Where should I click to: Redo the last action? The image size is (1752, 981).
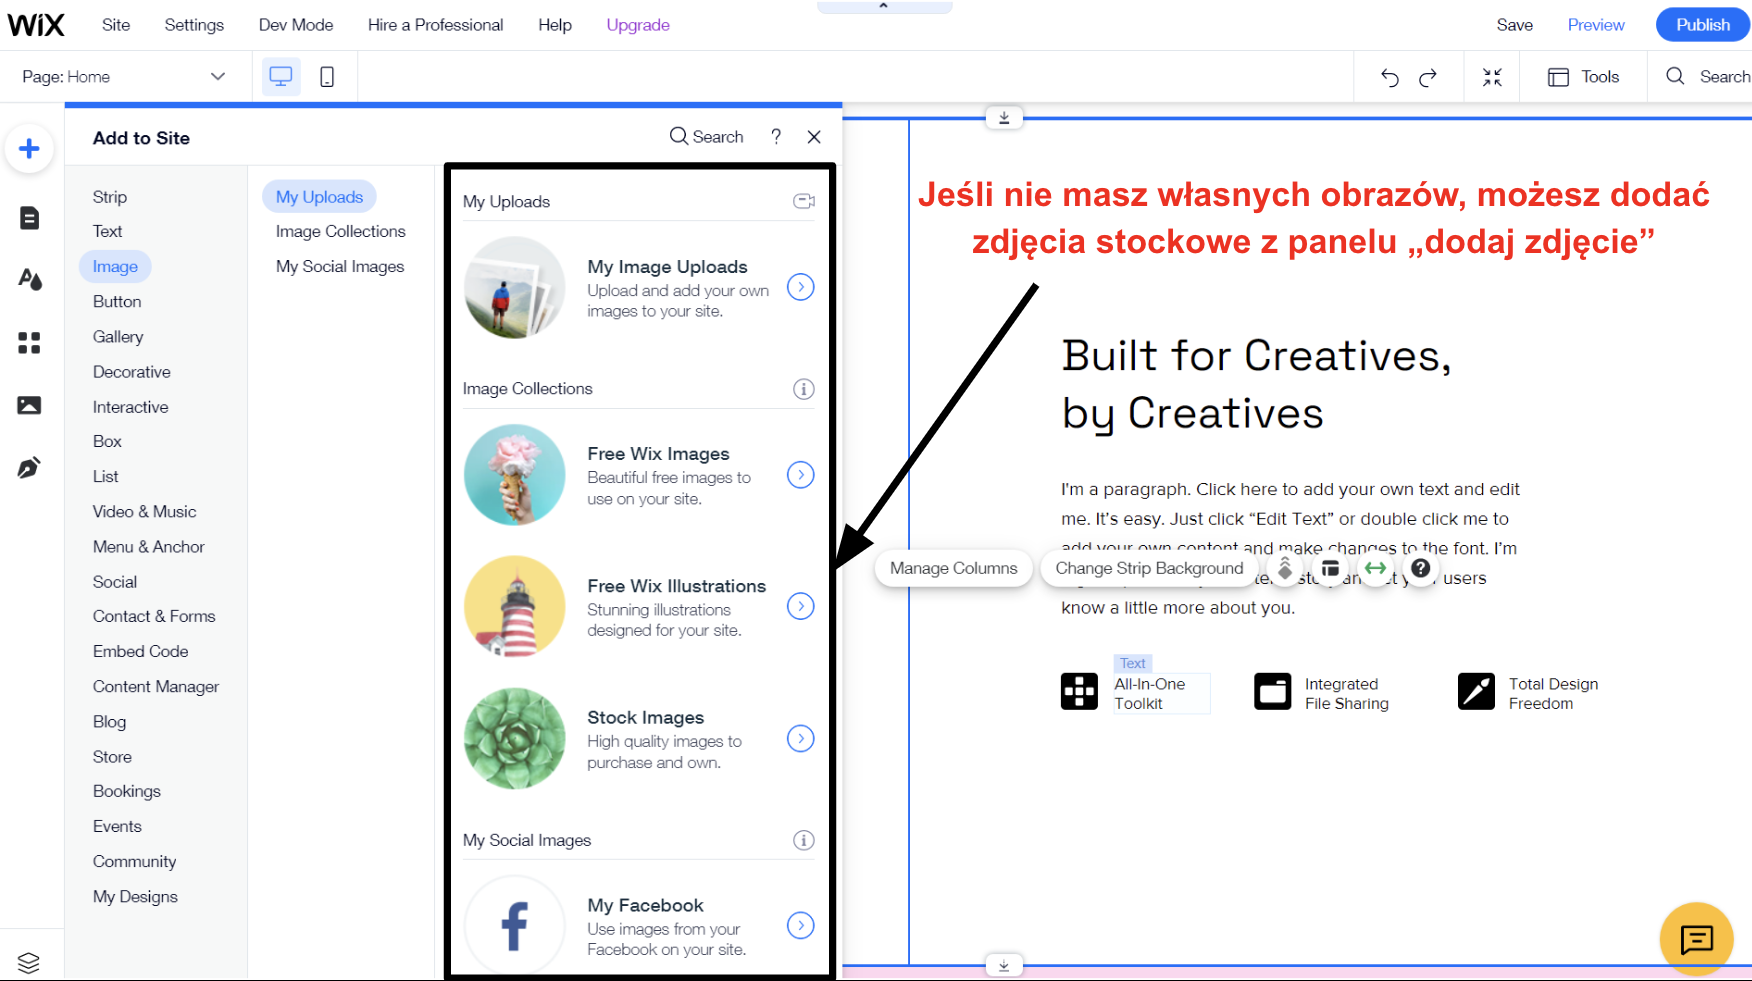pyautogui.click(x=1428, y=77)
